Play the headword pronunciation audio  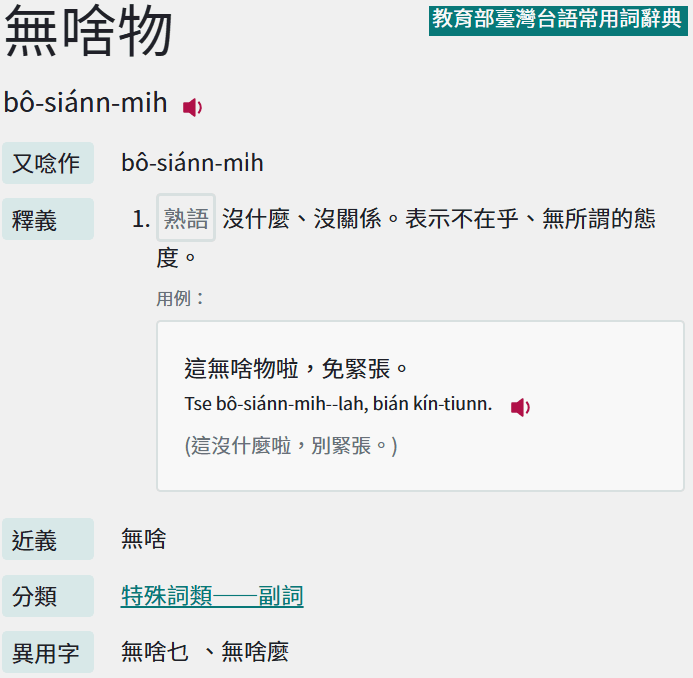(192, 107)
